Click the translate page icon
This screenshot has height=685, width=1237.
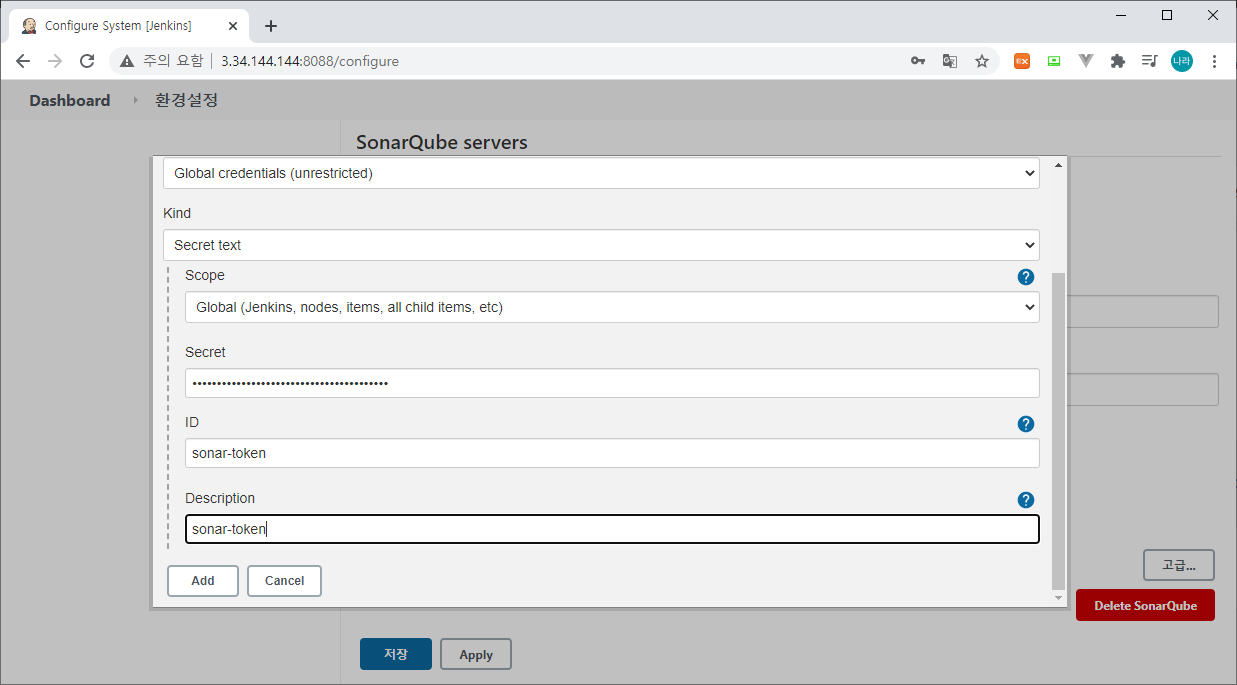[950, 61]
